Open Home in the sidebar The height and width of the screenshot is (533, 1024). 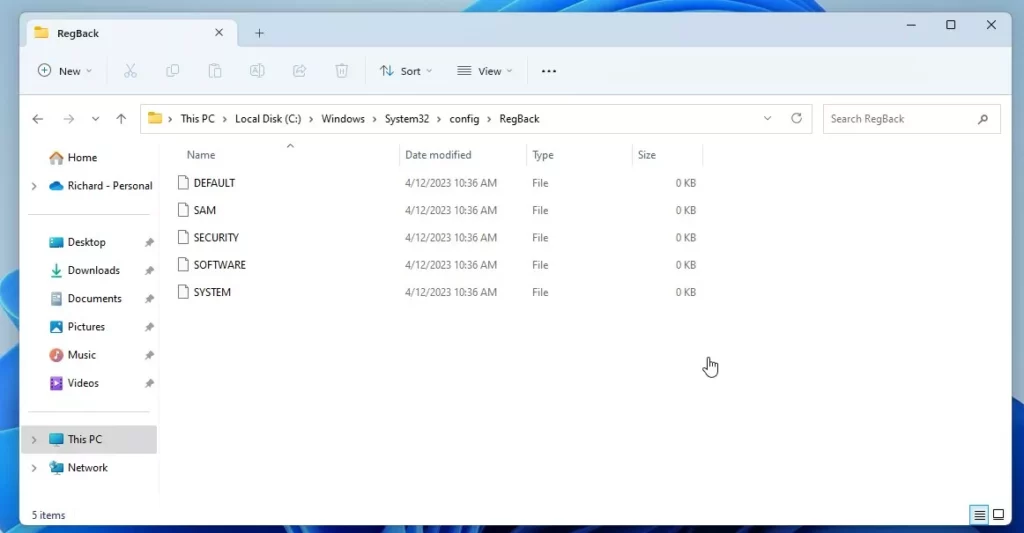click(82, 157)
